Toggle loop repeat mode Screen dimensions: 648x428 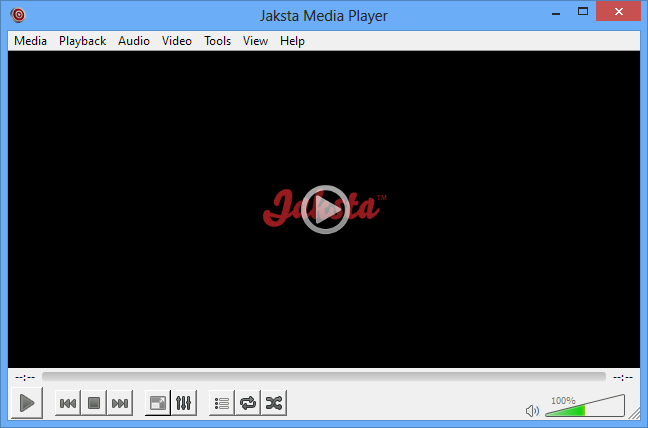(x=248, y=403)
